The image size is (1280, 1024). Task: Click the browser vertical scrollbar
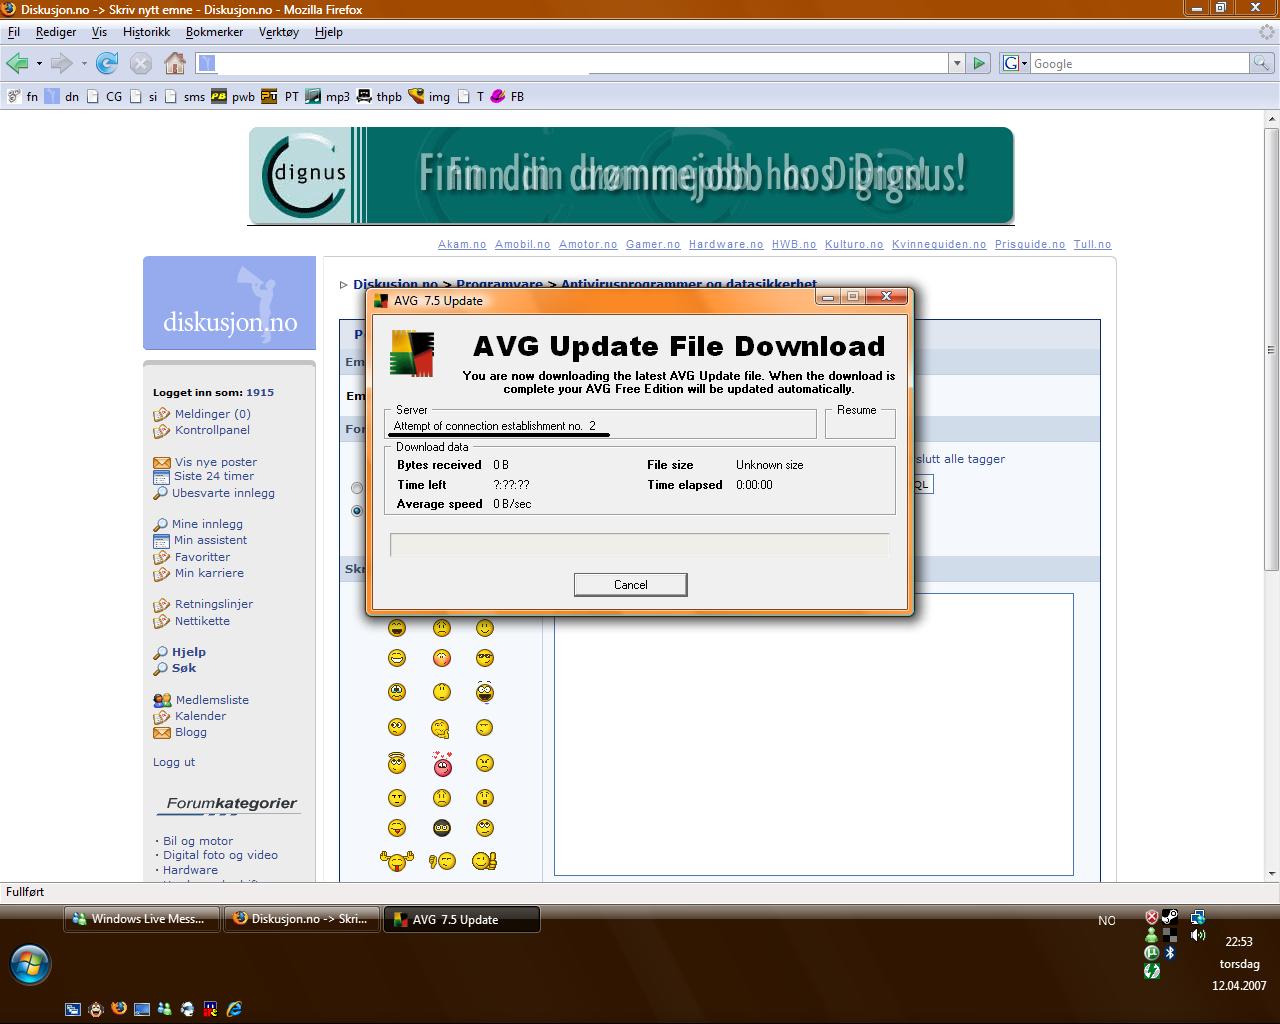pyautogui.click(x=1271, y=350)
